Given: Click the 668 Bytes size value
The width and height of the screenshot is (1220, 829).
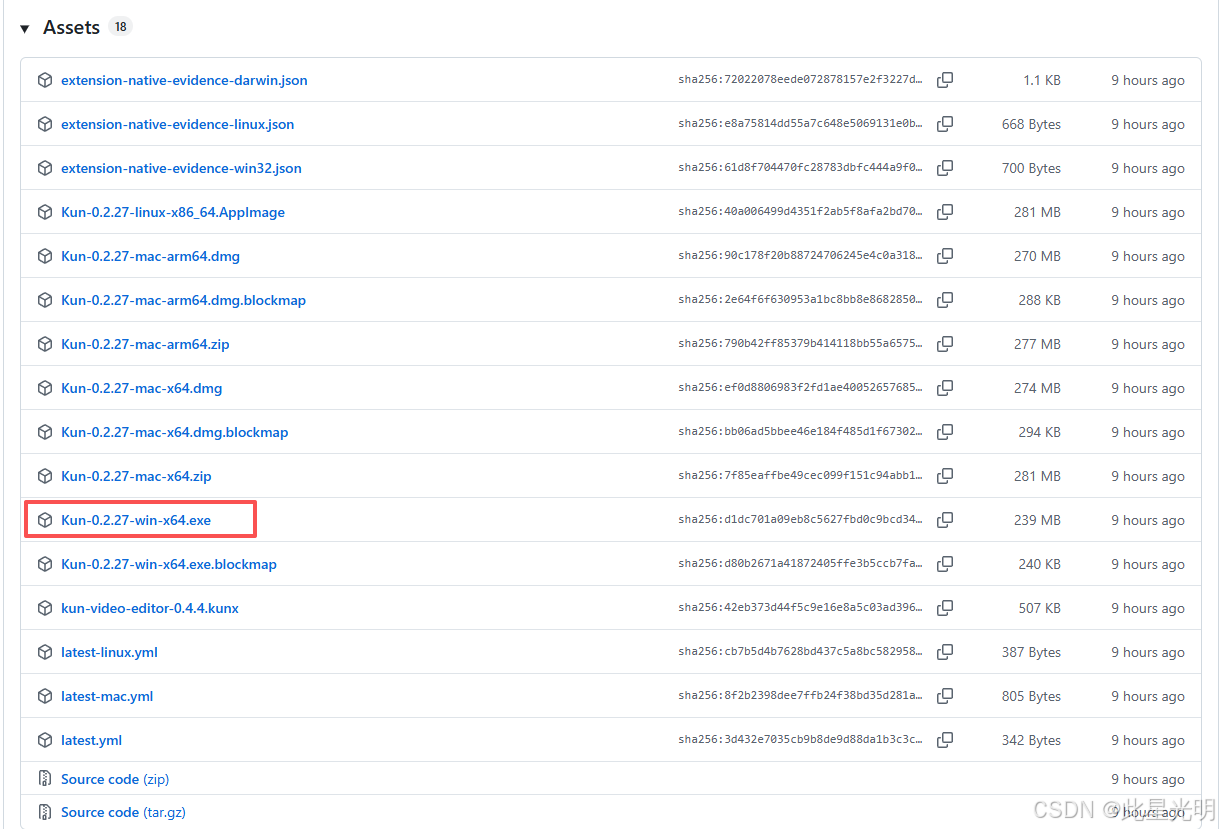Looking at the screenshot, I should [1031, 124].
